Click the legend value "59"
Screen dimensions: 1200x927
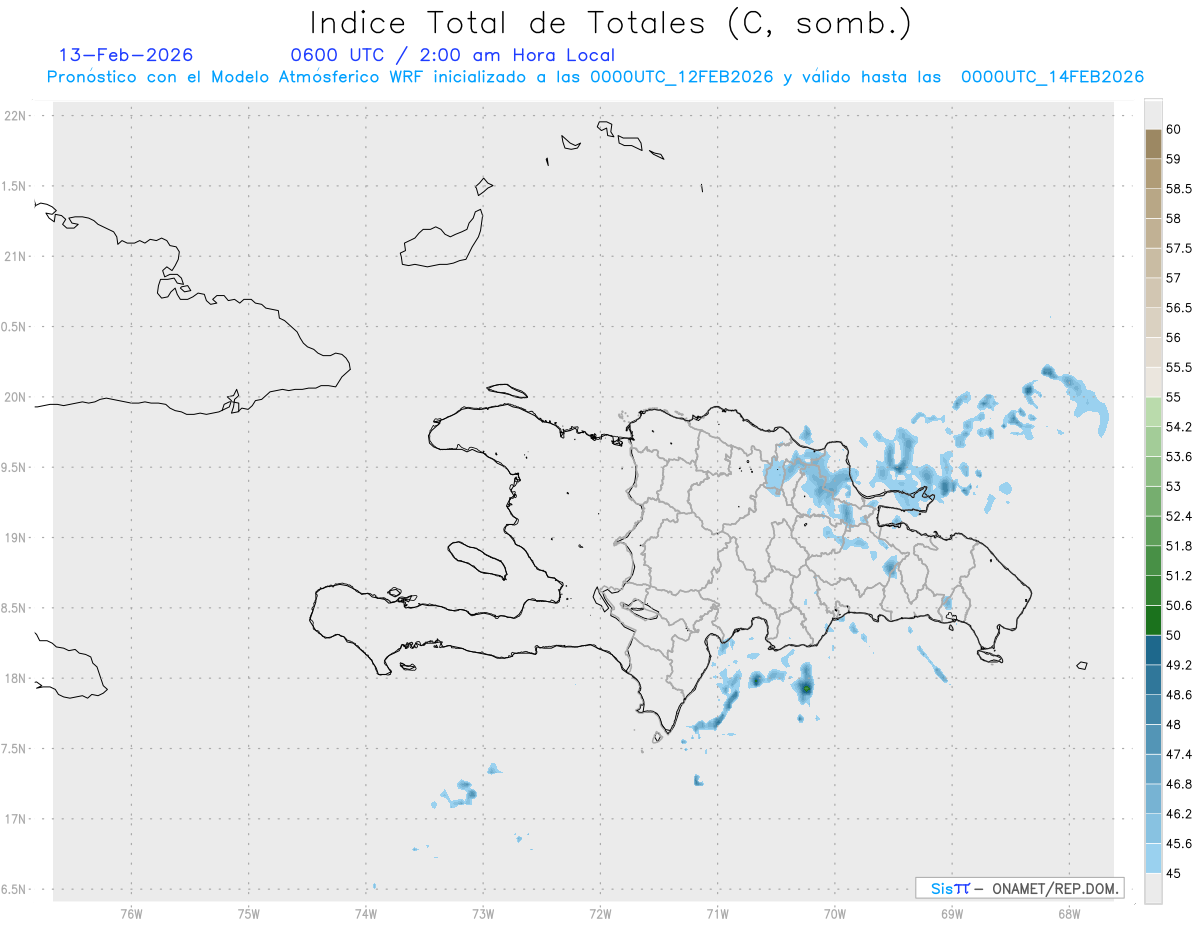pyautogui.click(x=1173, y=159)
